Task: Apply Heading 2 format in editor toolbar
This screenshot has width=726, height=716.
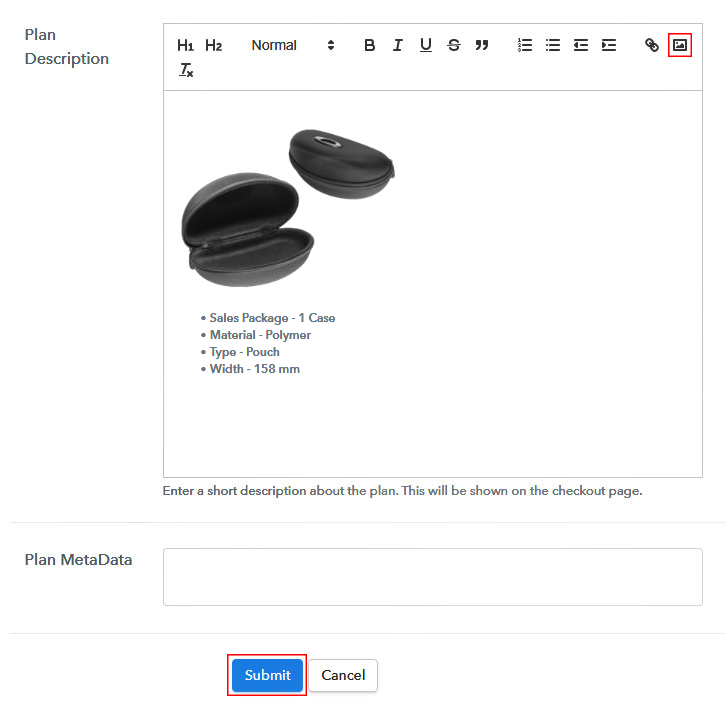Action: (x=213, y=45)
